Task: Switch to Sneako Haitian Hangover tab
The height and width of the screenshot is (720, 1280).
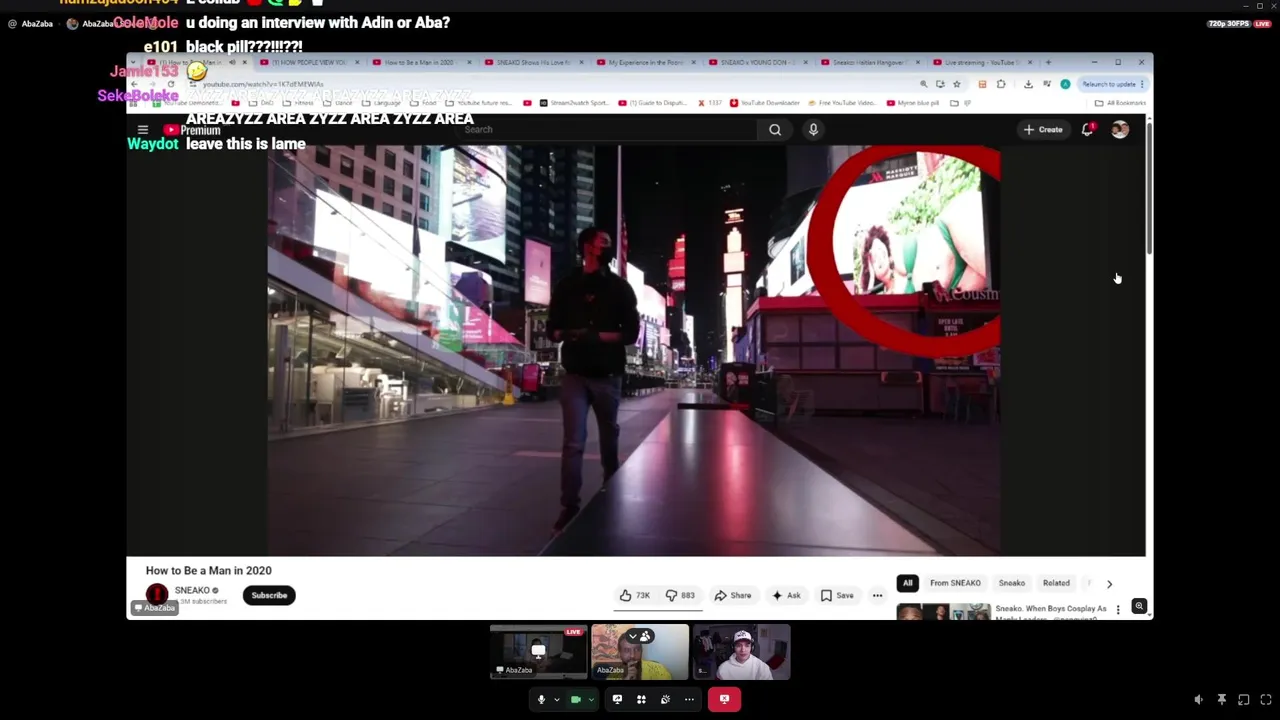Action: [870, 62]
